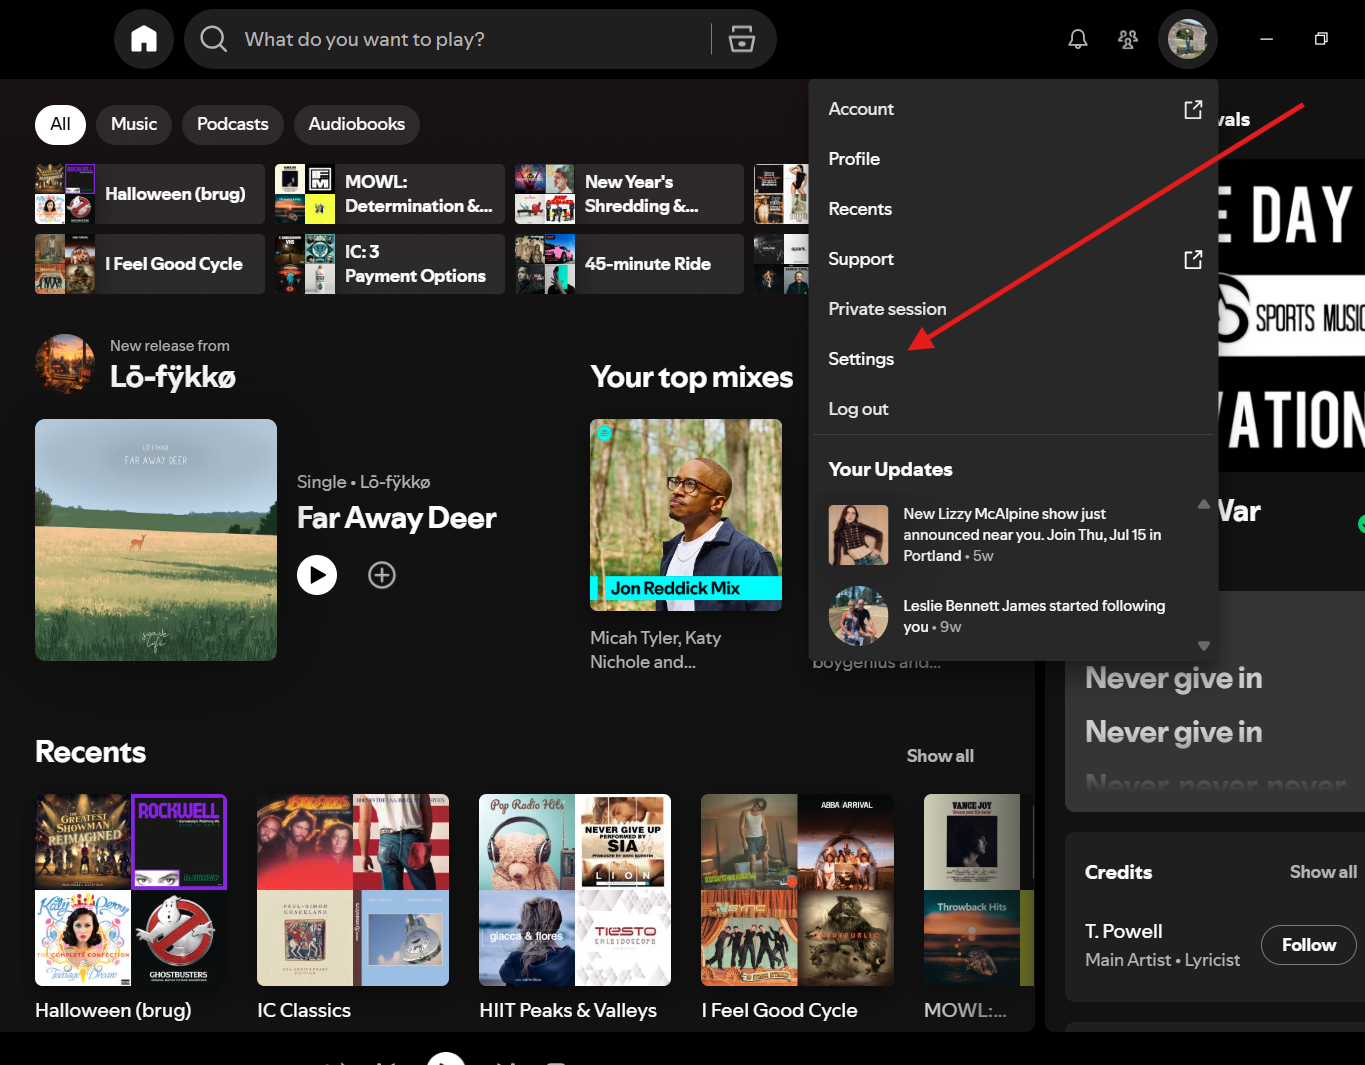
Task: Select the Music filter chip
Action: [x=134, y=124]
